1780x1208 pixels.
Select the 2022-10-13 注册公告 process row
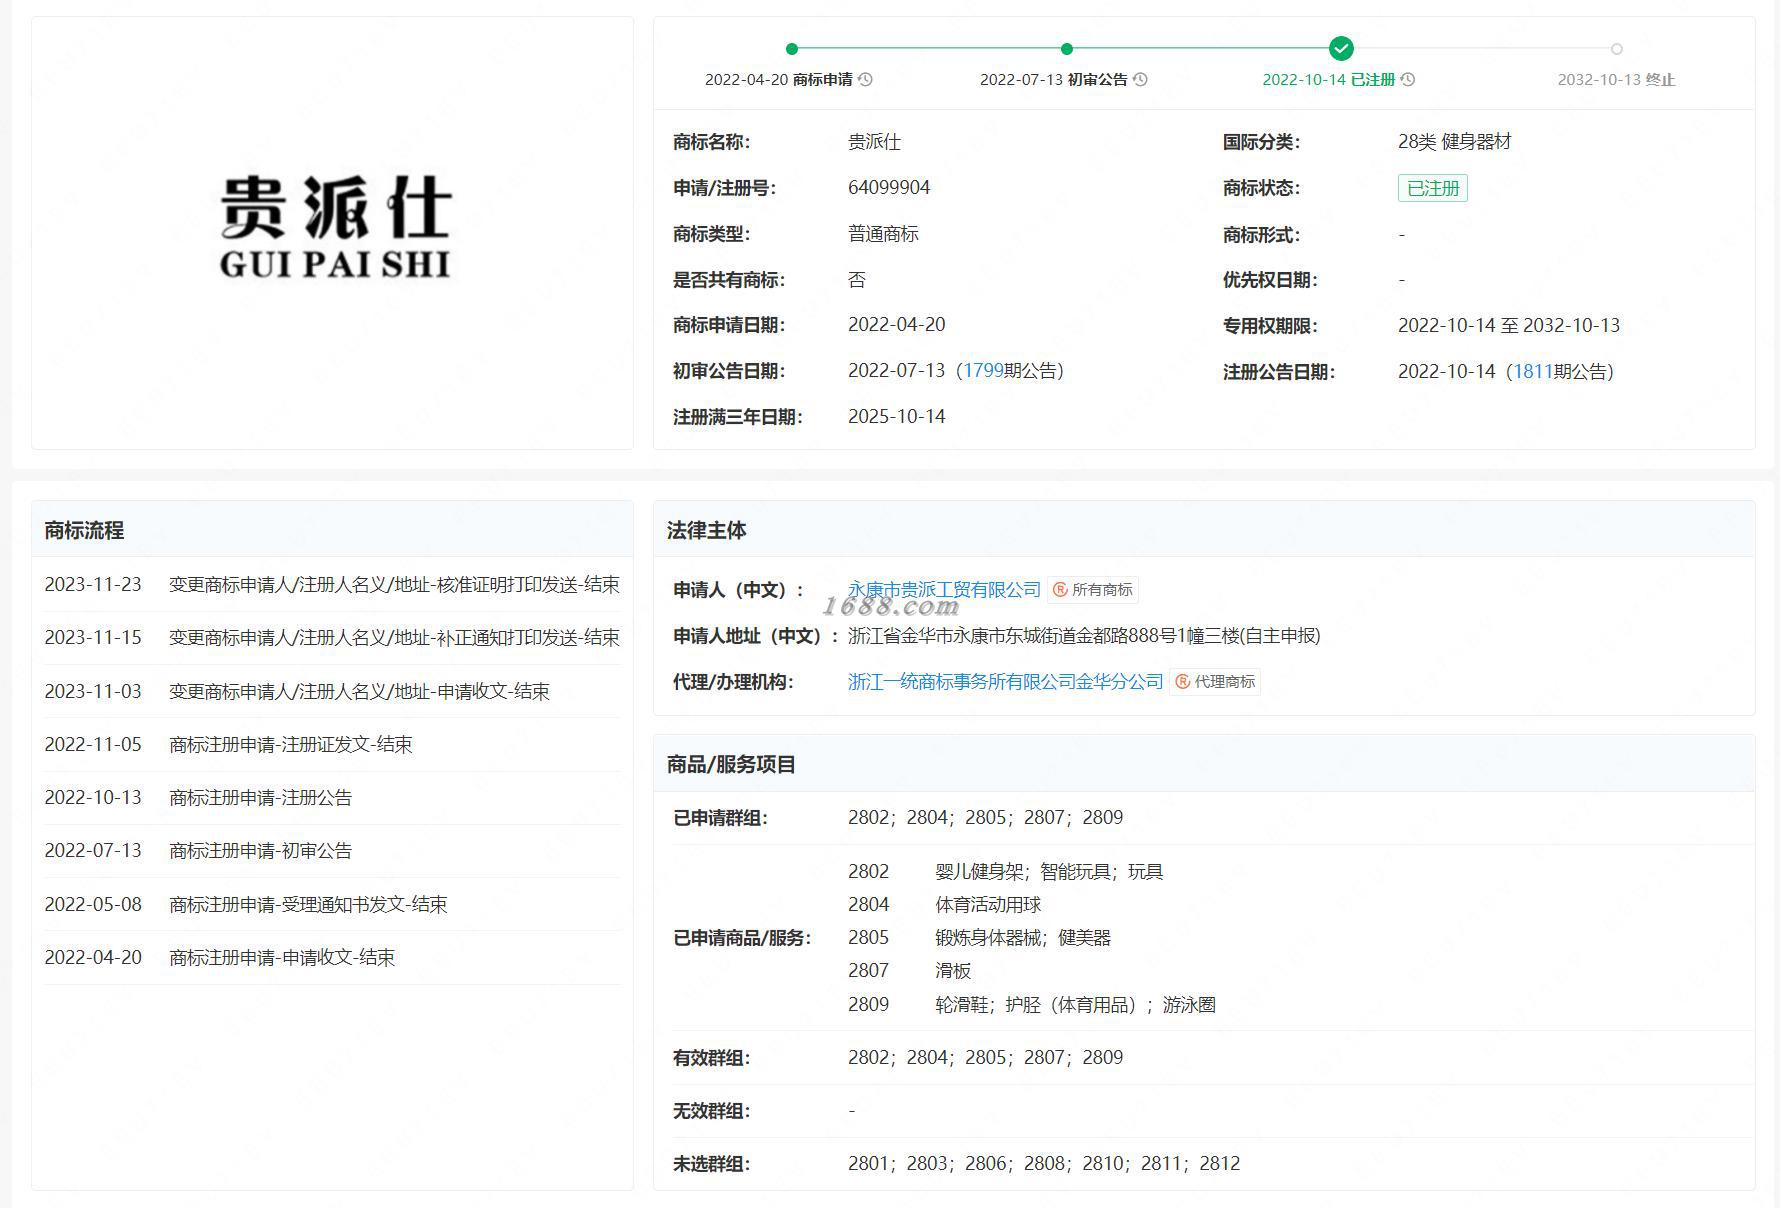332,798
